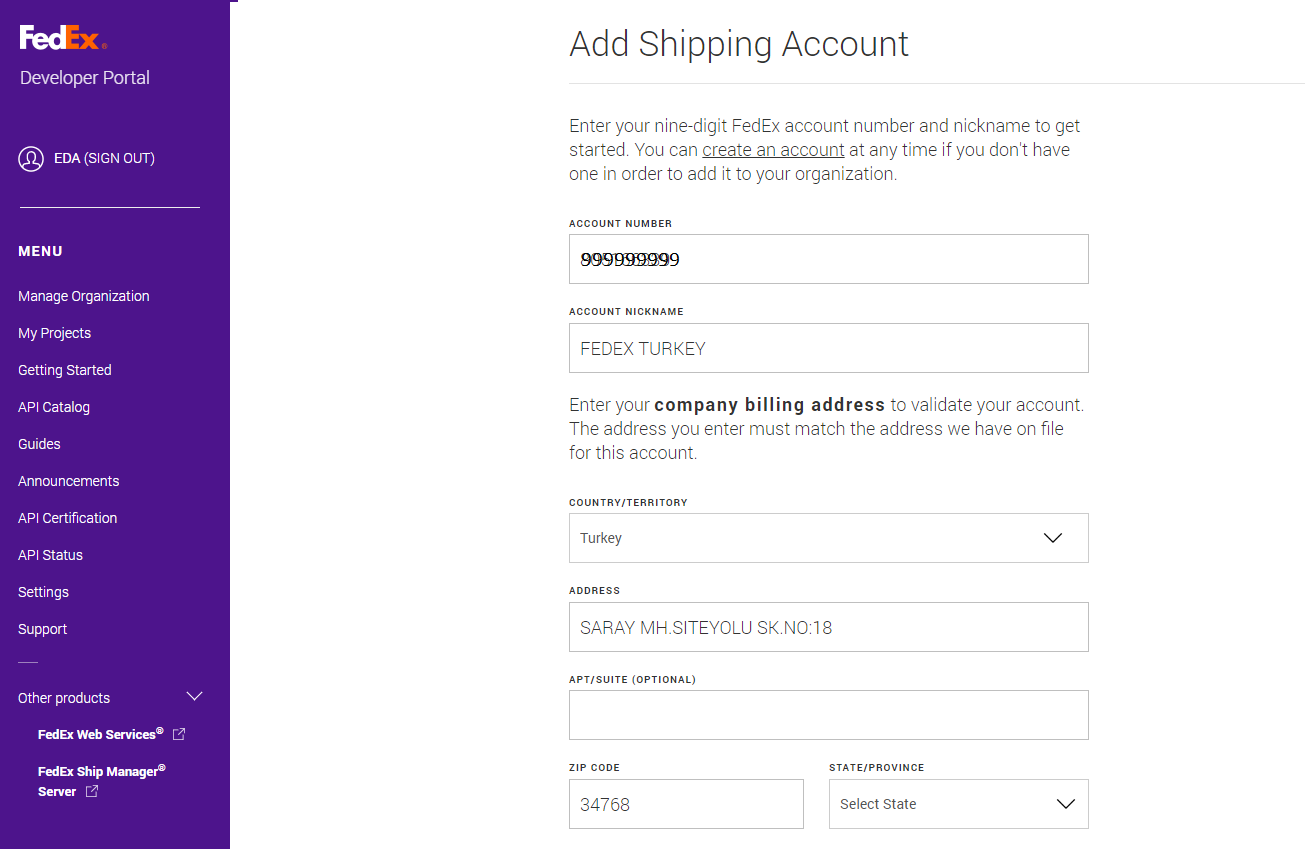View Announcements page
The width and height of the screenshot is (1305, 849).
pyautogui.click(x=69, y=481)
